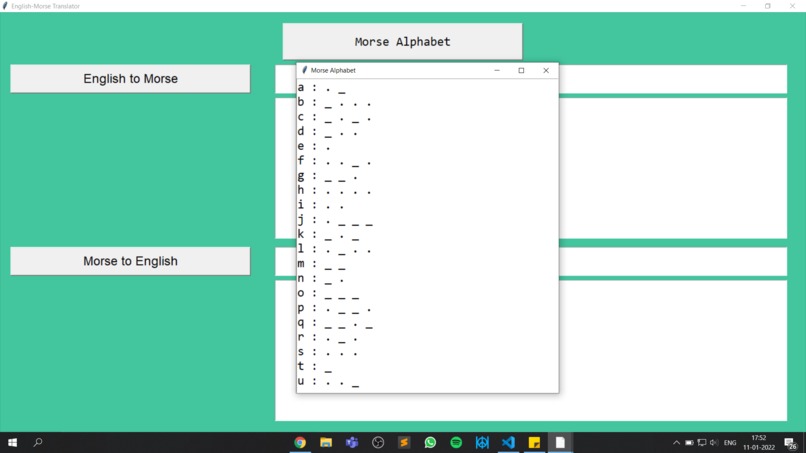Click the feather icon of English-Morse Translator window

pyautogui.click(x=5, y=6)
